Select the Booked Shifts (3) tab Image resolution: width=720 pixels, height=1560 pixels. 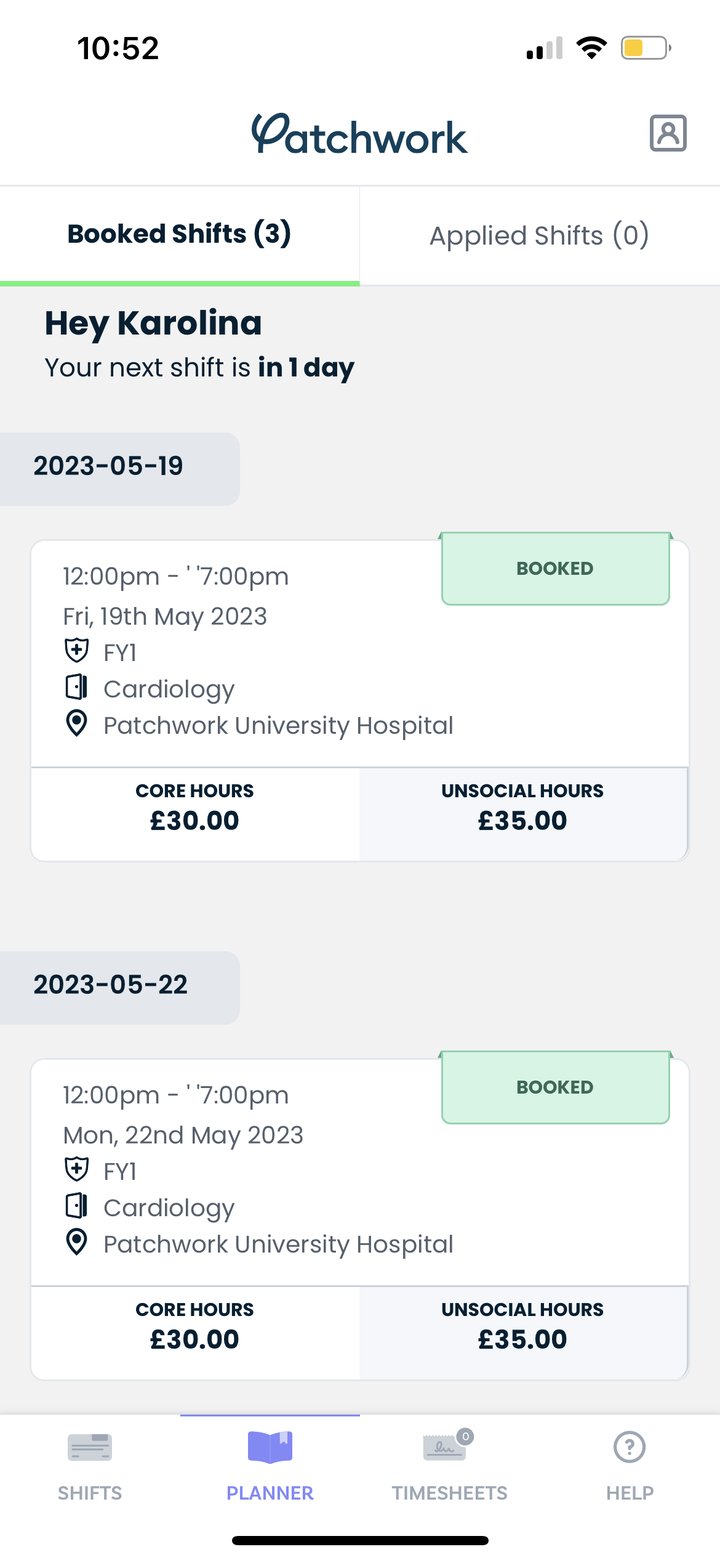coord(179,234)
